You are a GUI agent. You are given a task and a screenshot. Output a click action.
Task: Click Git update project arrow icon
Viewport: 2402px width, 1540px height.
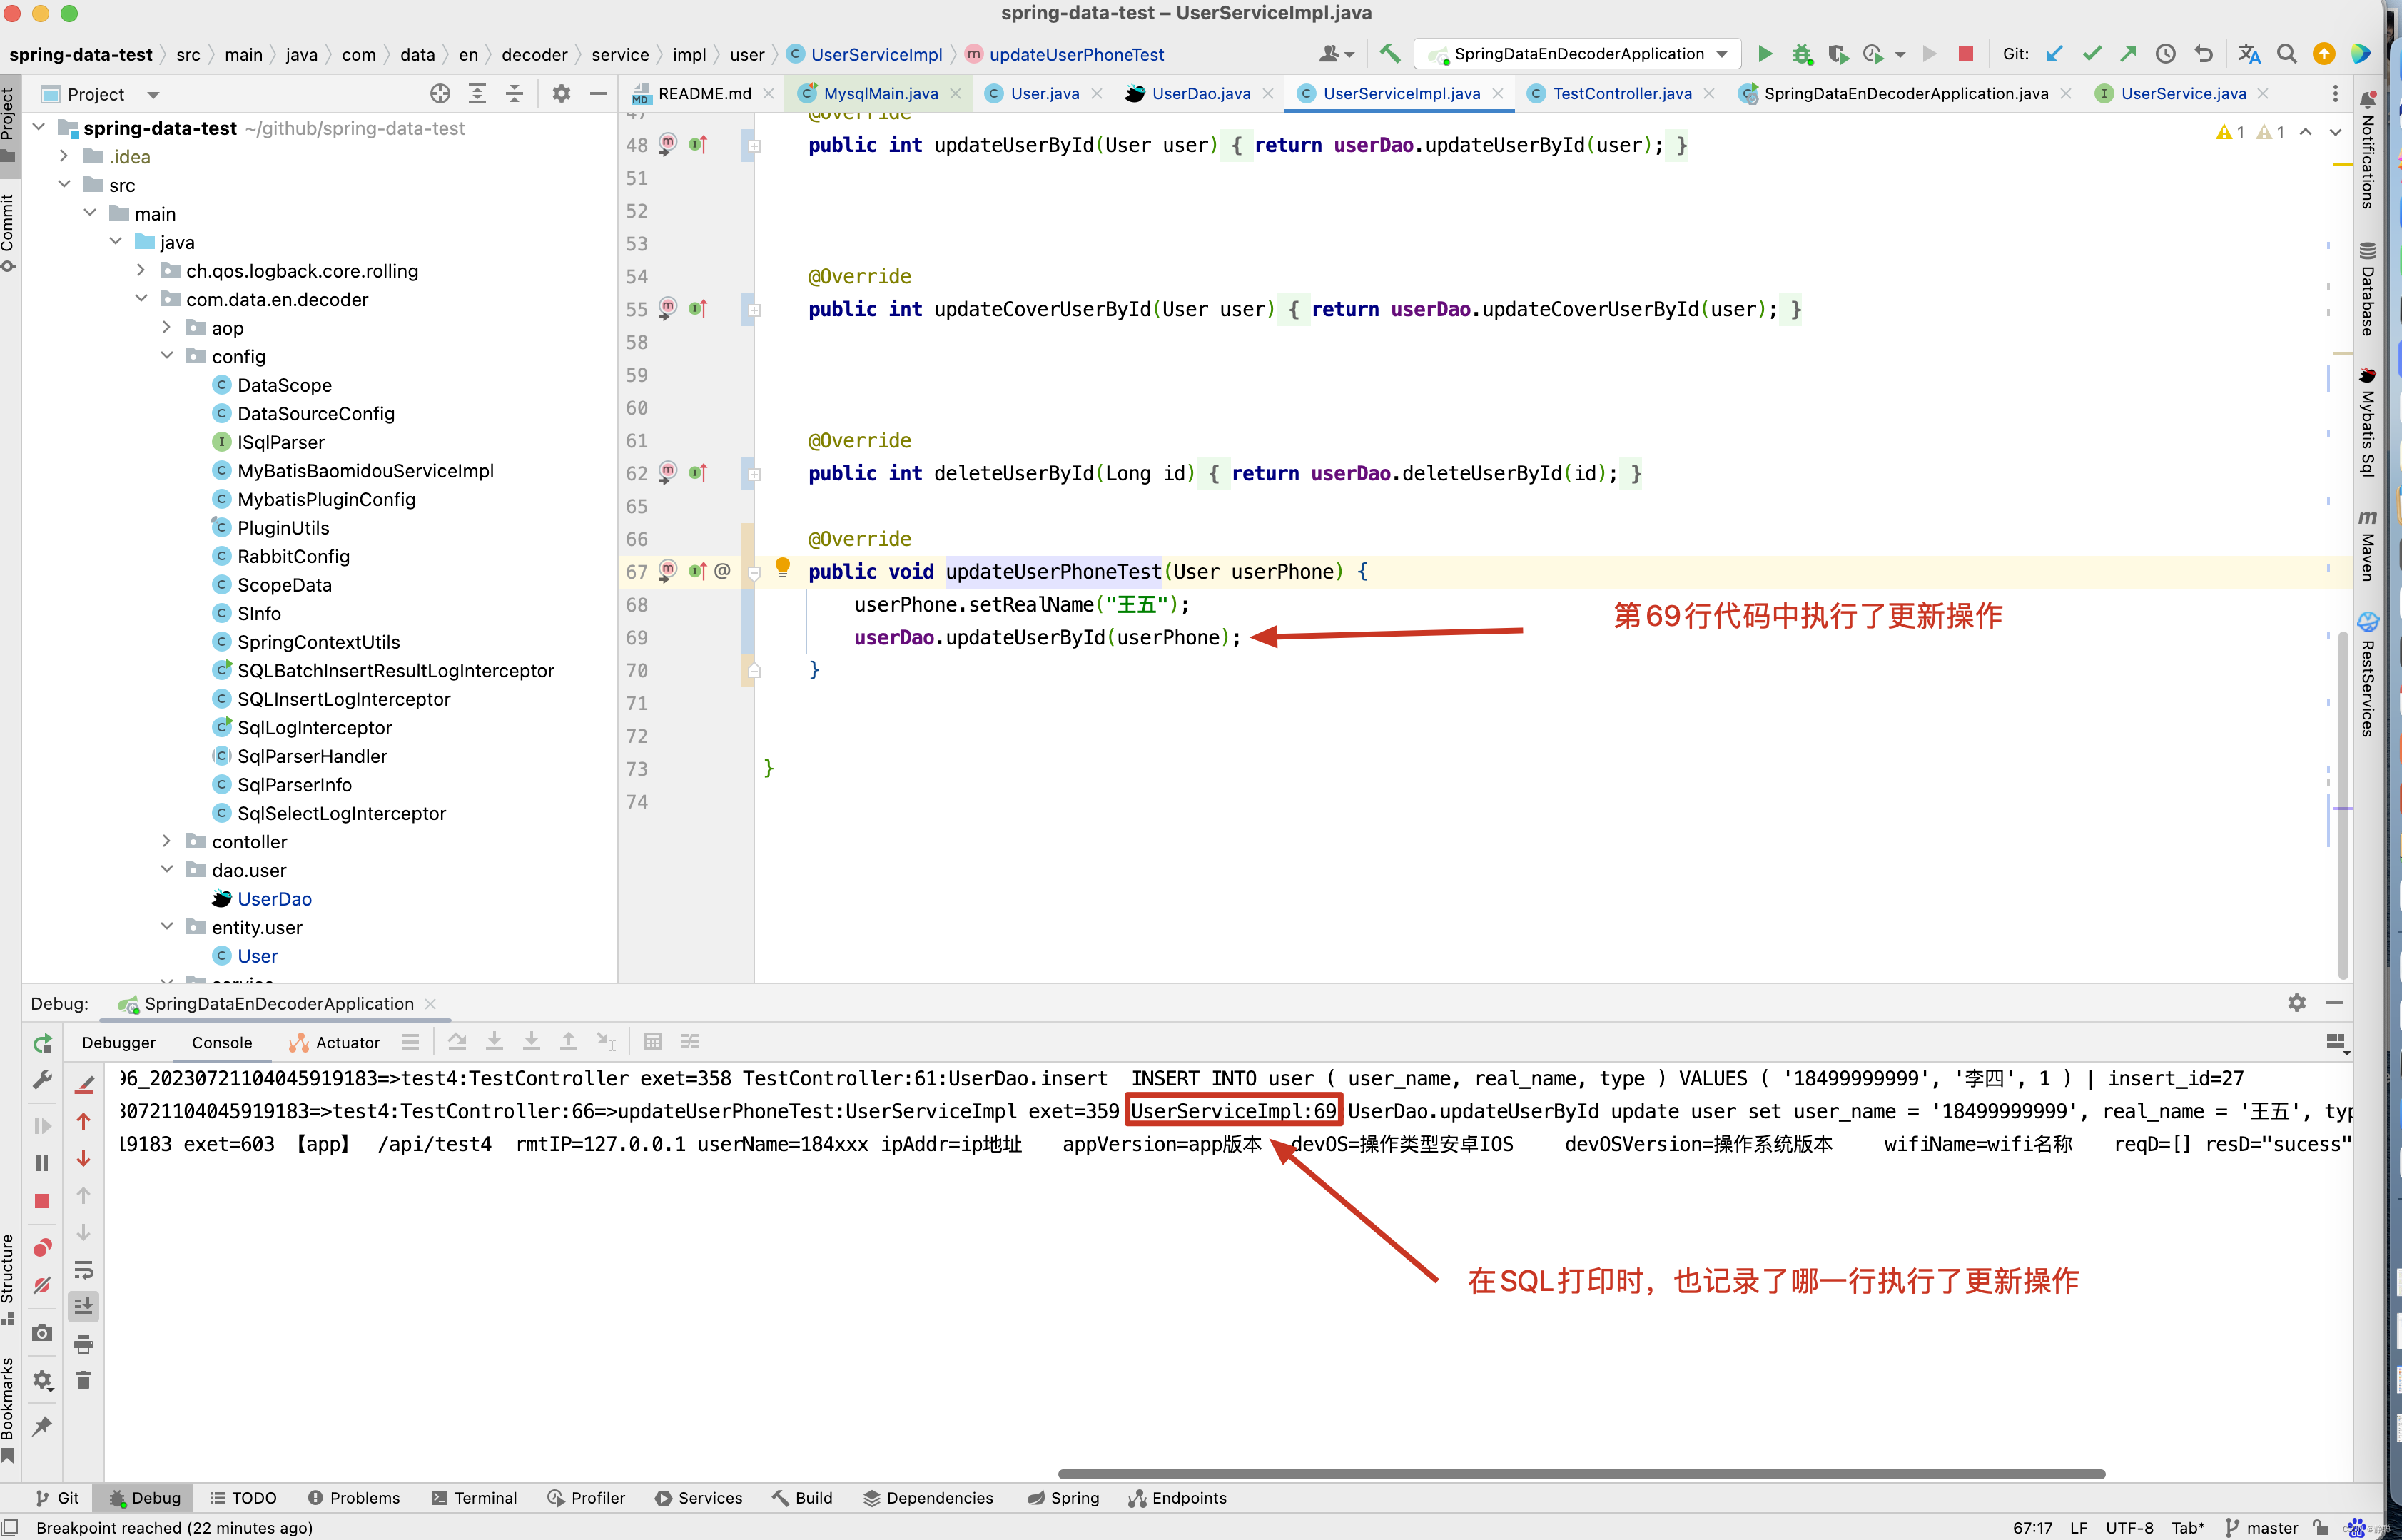(x=2054, y=54)
